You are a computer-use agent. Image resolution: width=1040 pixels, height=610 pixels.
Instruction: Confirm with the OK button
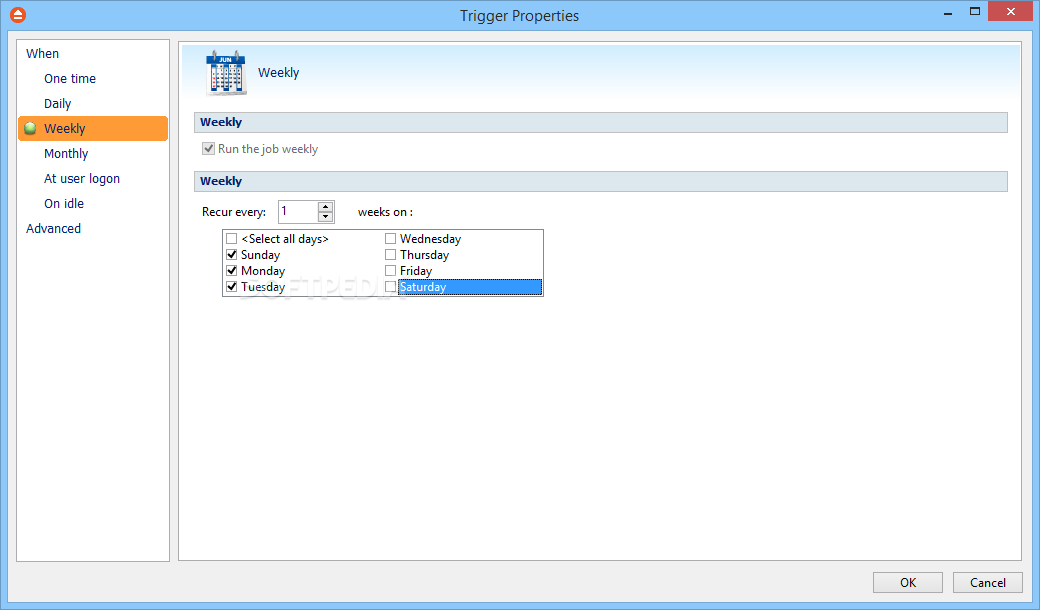(x=907, y=582)
